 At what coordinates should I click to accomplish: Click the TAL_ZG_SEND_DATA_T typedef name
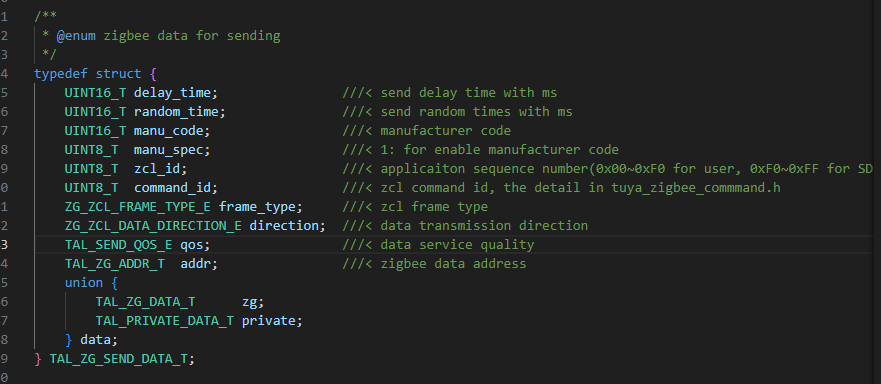(x=118, y=359)
